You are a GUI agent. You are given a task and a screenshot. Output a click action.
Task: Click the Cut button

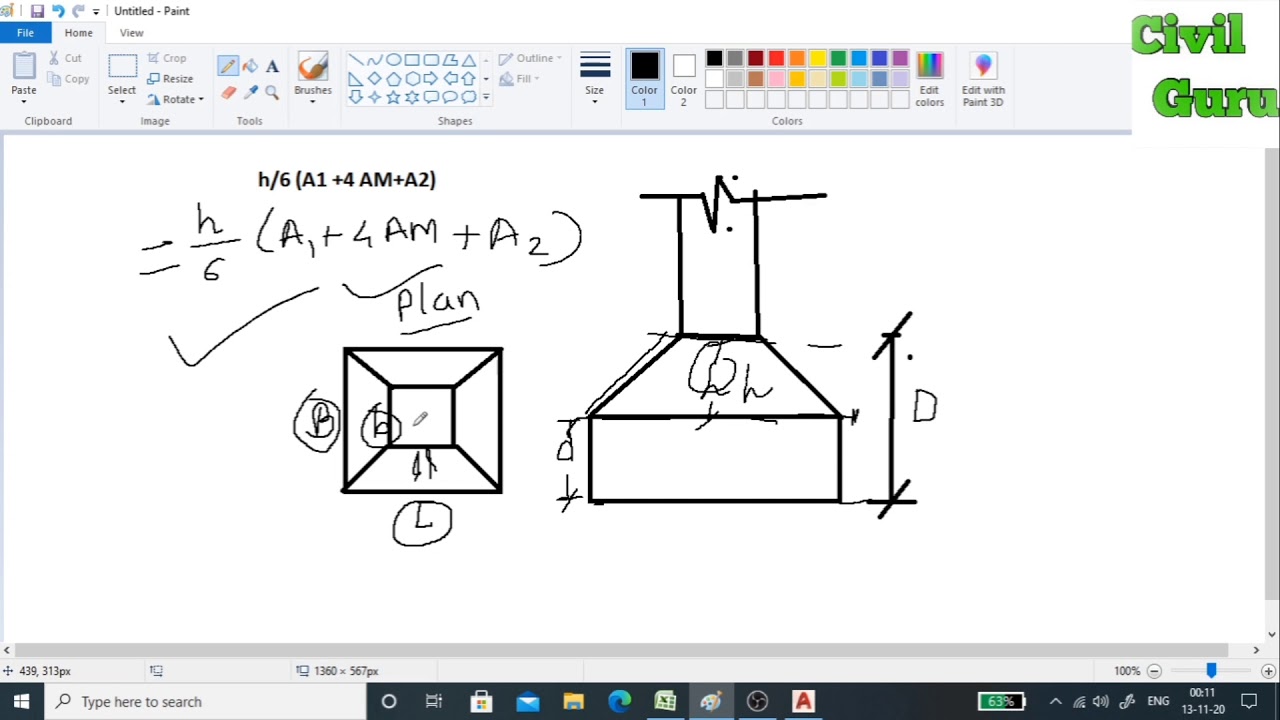[x=65, y=58]
